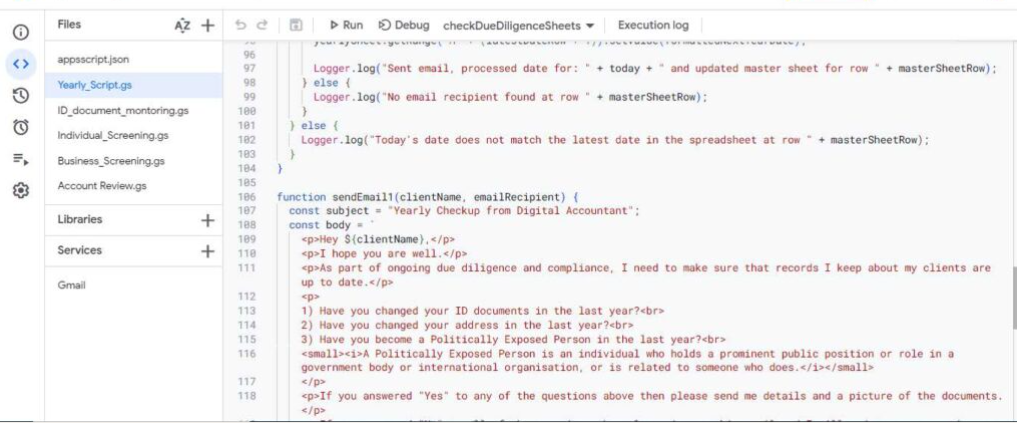The width and height of the screenshot is (1017, 423).
Task: Open the Executions list icon
Action: point(20,158)
